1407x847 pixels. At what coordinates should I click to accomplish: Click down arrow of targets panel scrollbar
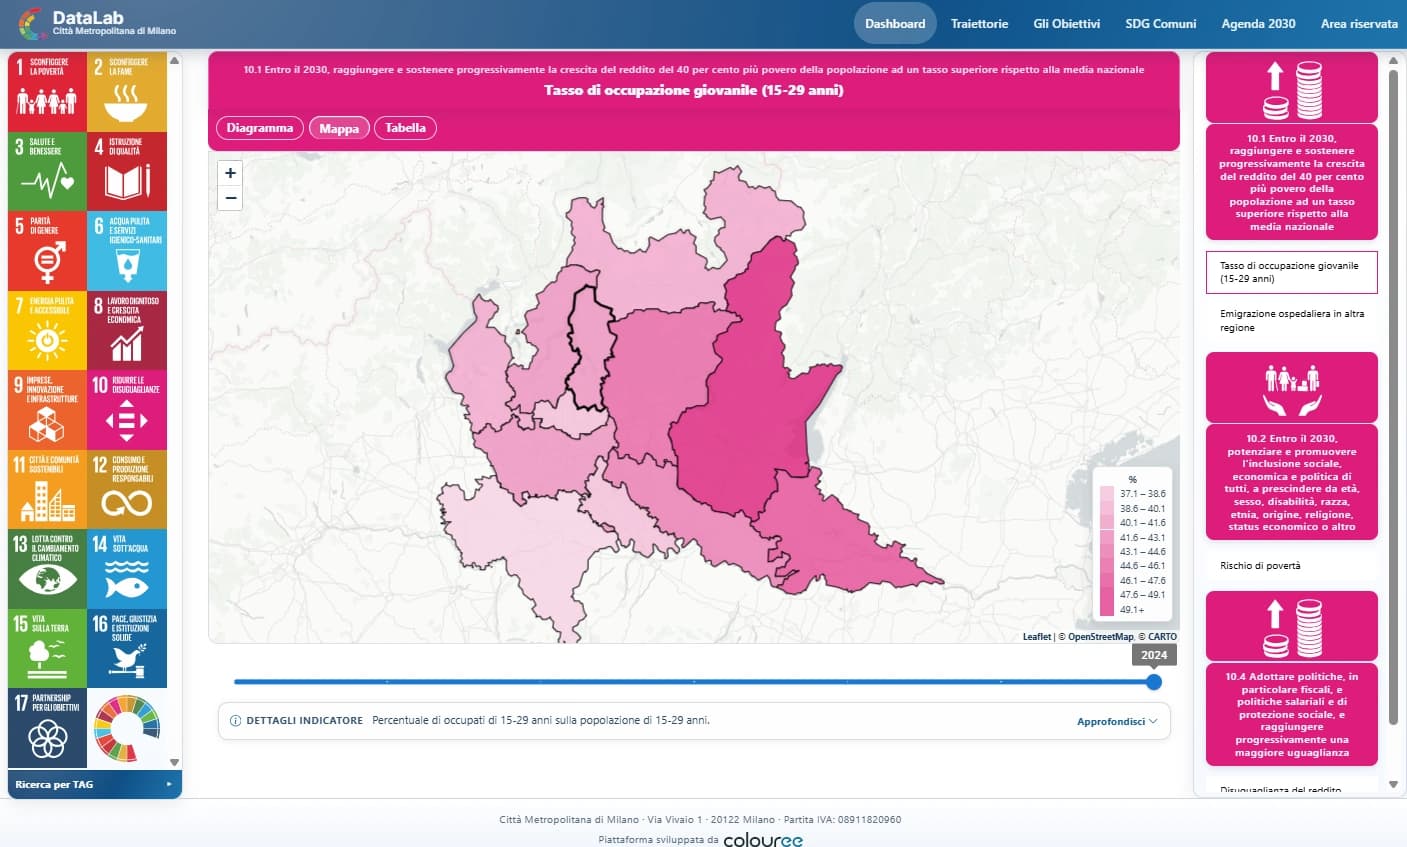(1393, 785)
